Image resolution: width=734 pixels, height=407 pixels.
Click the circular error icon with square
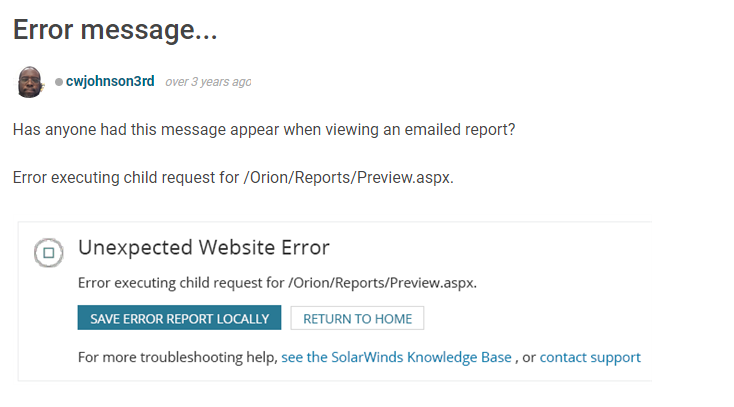(49, 253)
